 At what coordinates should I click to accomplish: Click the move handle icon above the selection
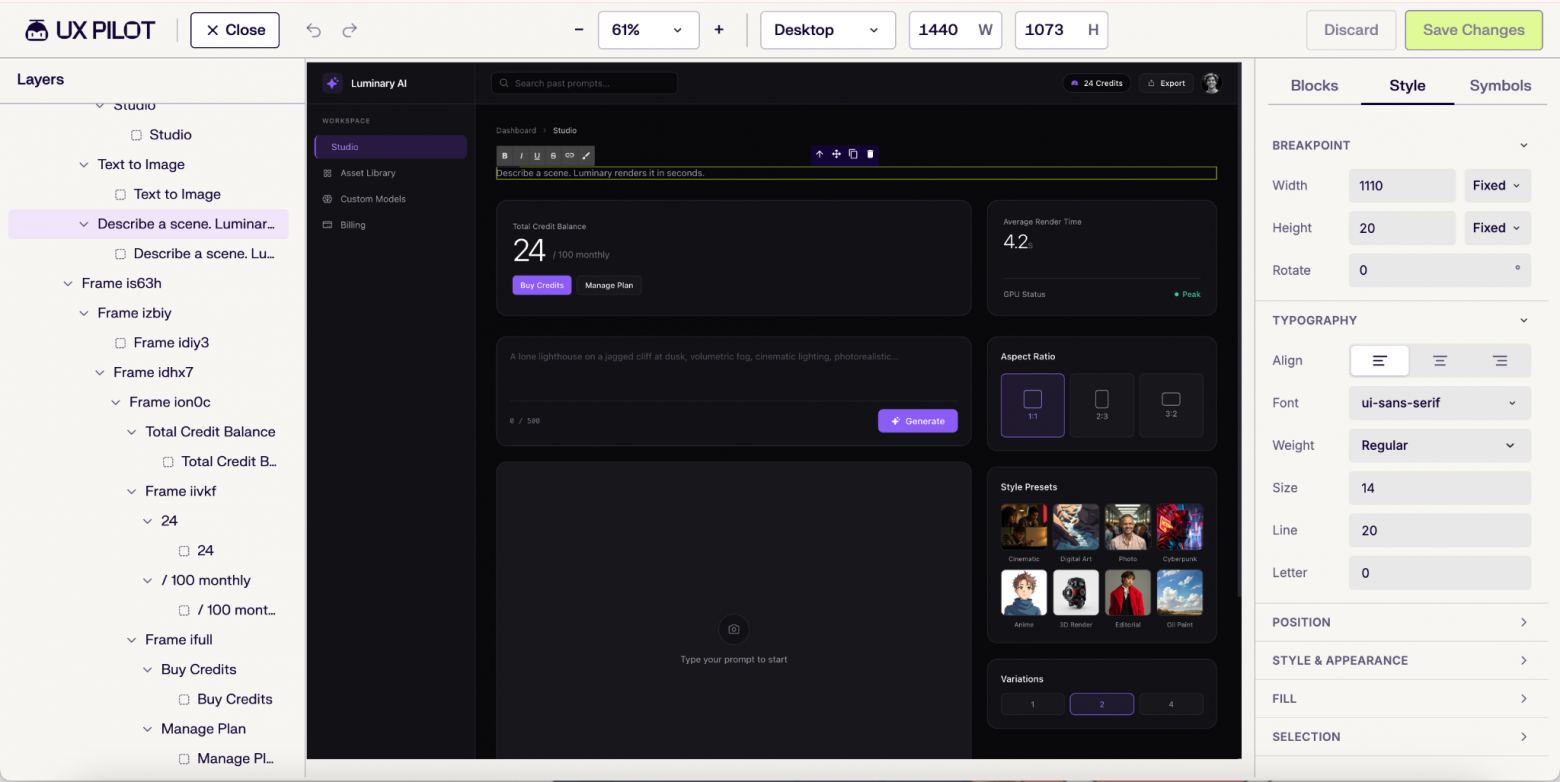tap(836, 154)
